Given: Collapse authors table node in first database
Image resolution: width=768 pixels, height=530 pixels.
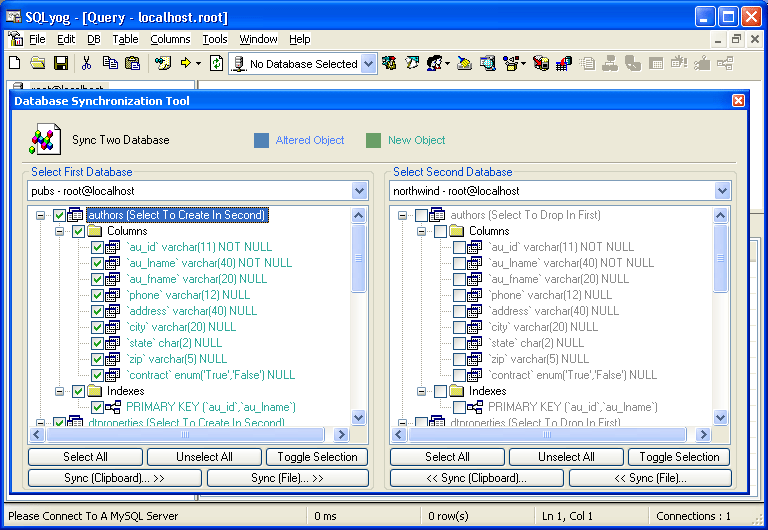Looking at the screenshot, I should tap(41, 215).
